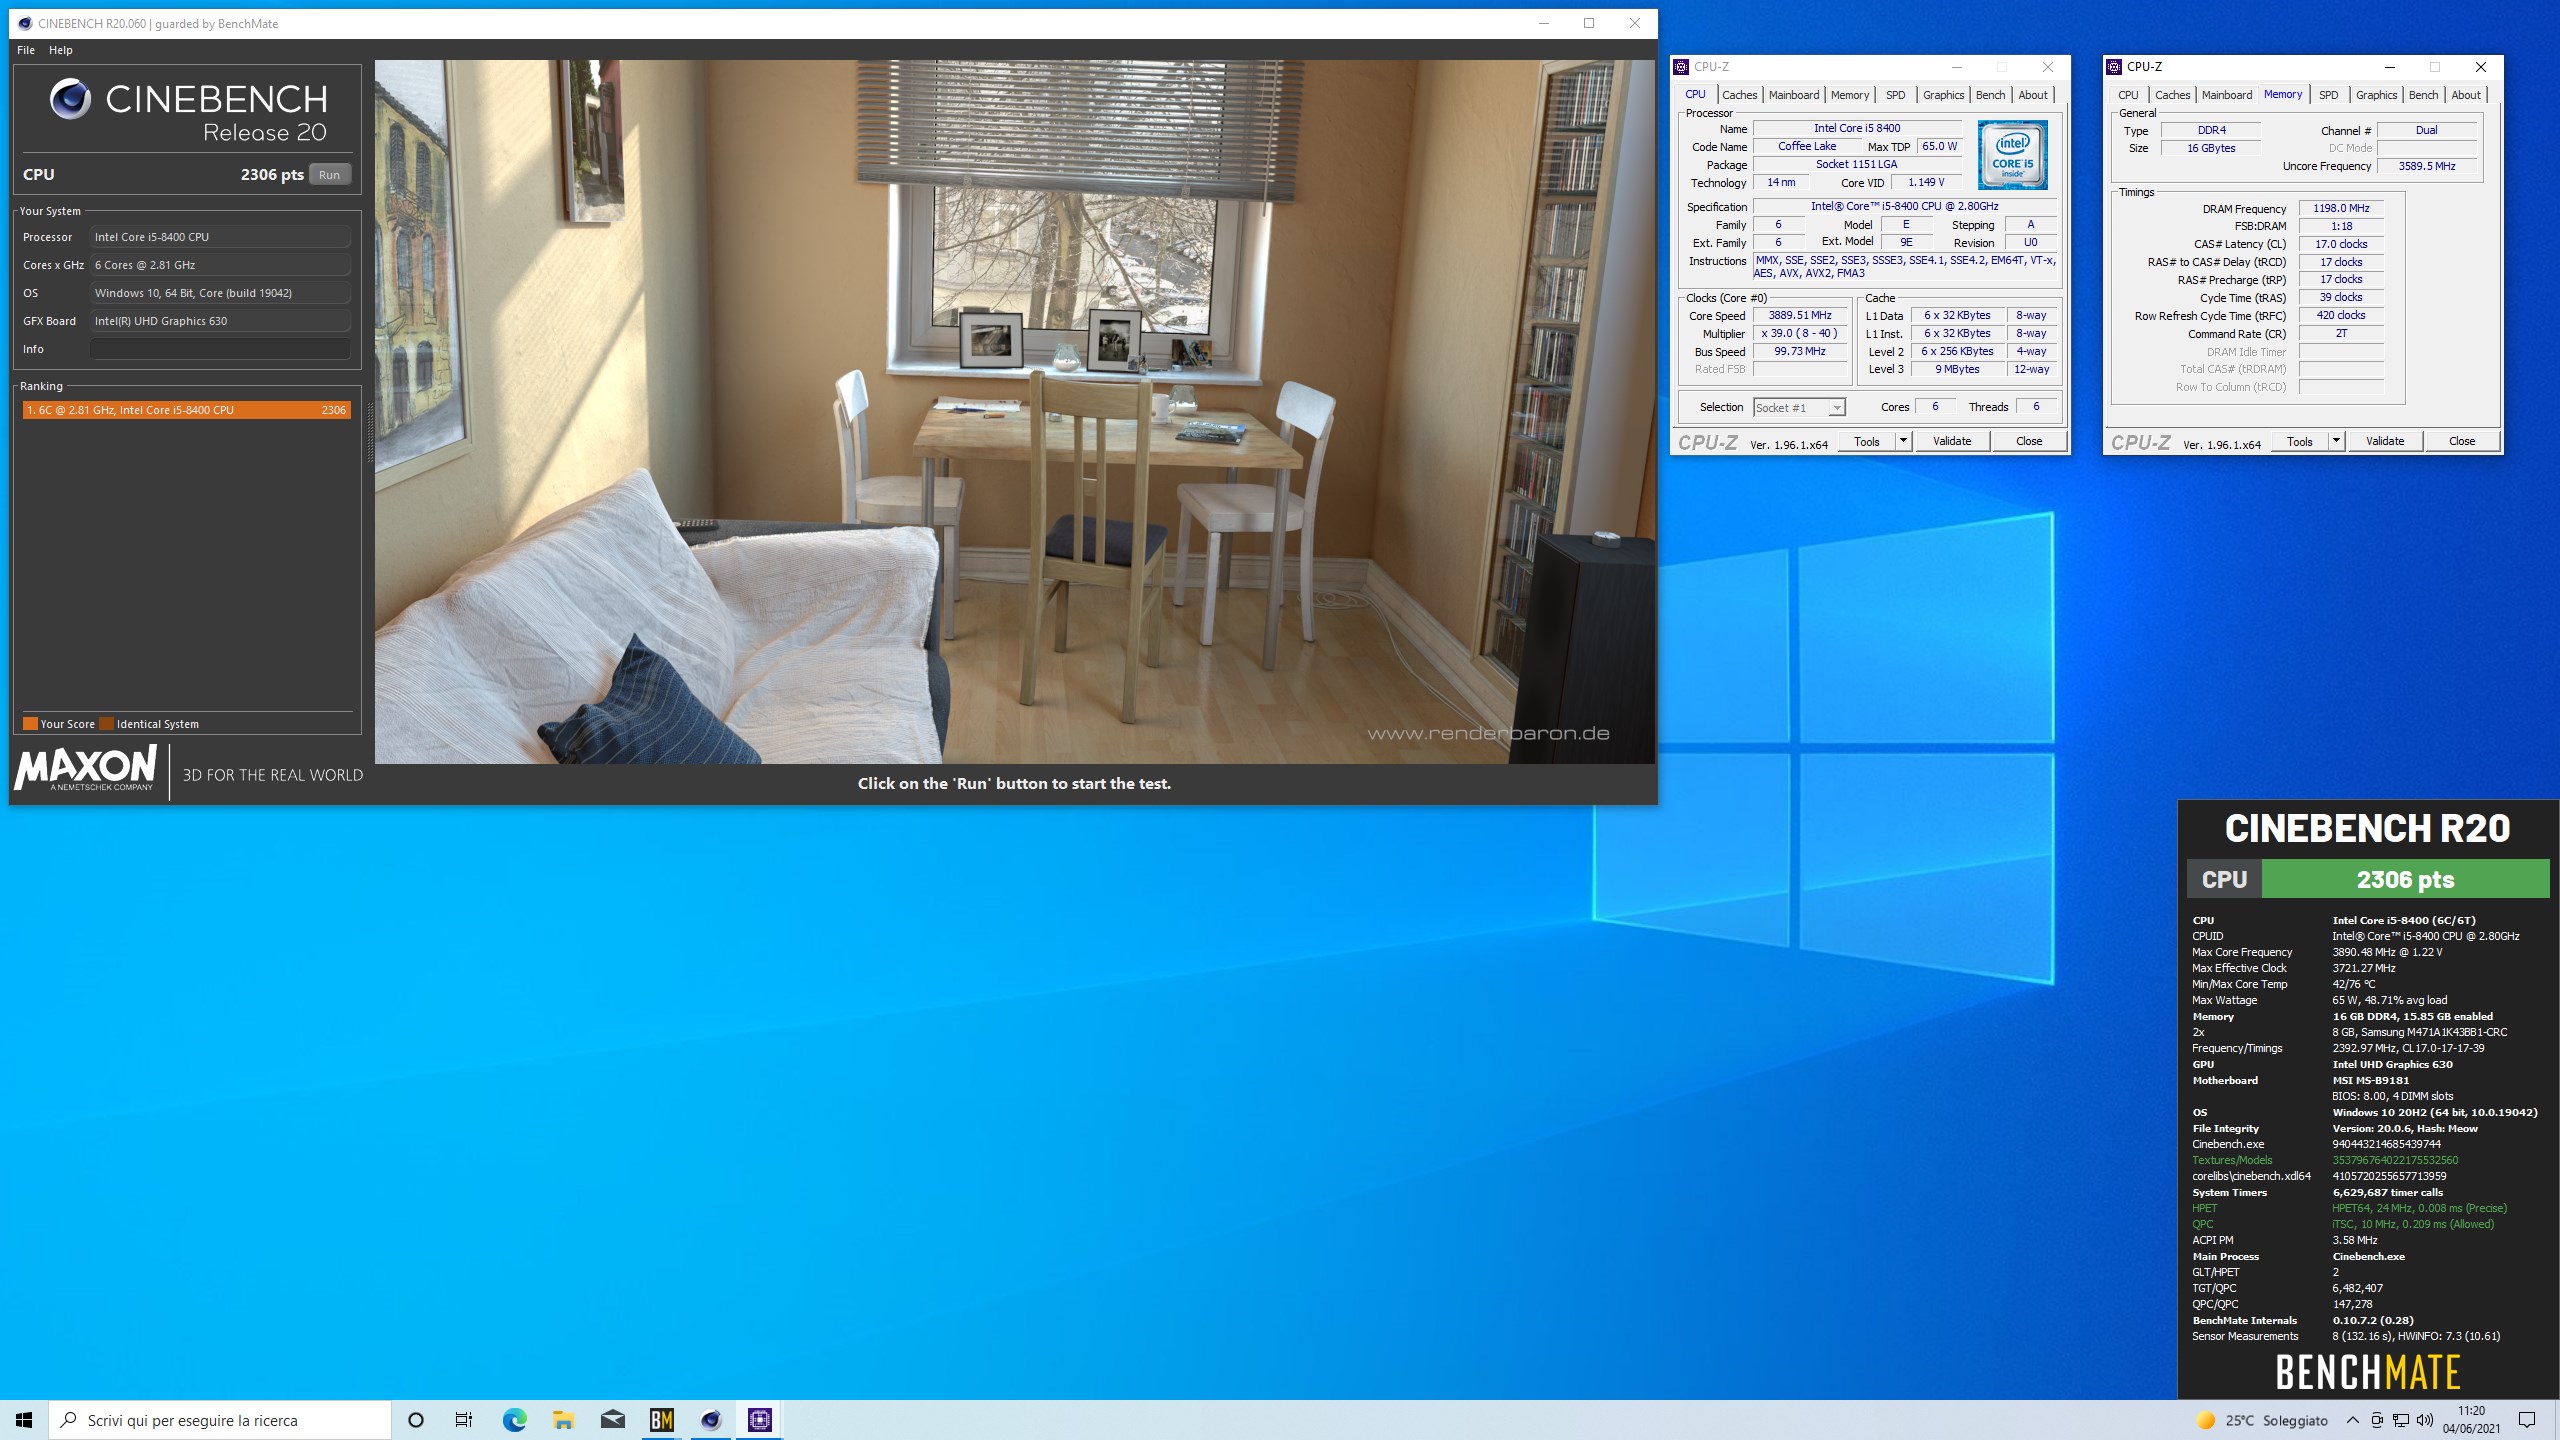Click the Intel Core i5 logo in CPU-Z
2560x1440 pixels.
(x=2012, y=155)
